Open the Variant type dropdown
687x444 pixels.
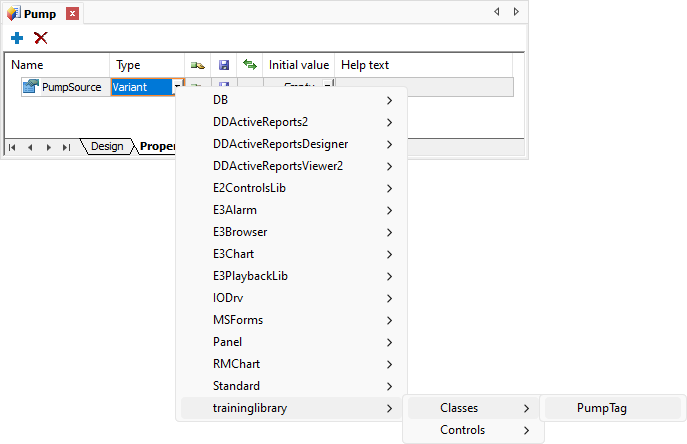(x=178, y=87)
